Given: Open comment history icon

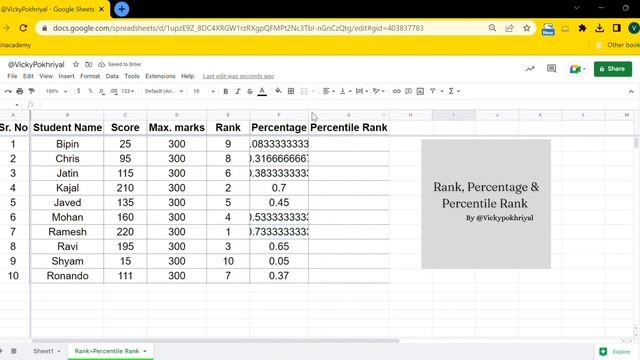Looking at the screenshot, I should (x=551, y=69).
